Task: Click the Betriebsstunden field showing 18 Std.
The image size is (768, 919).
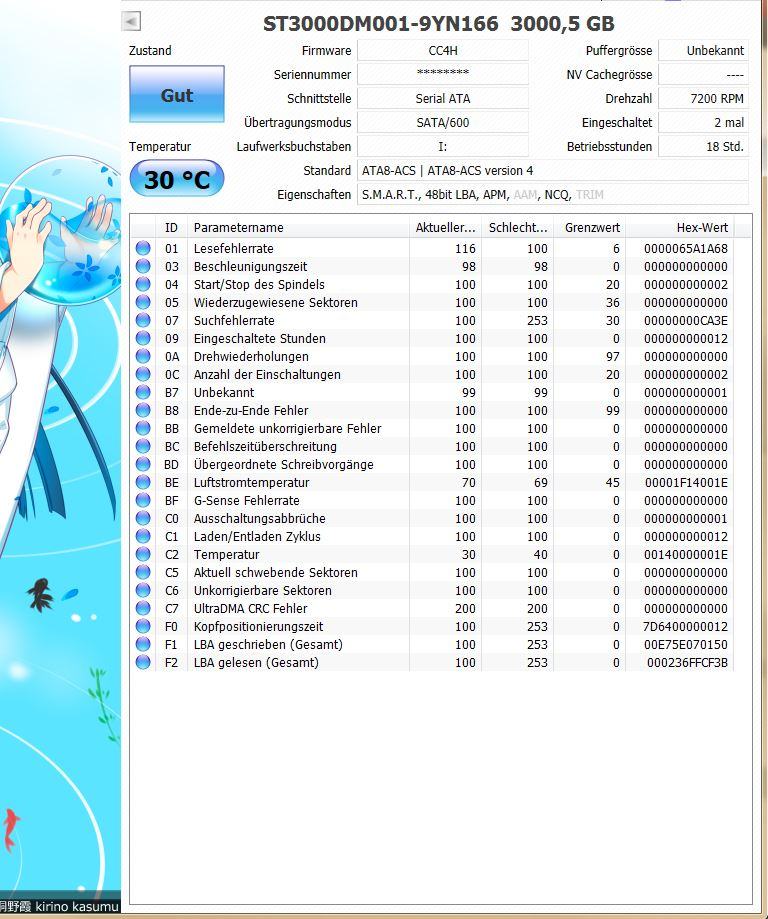Action: click(704, 147)
